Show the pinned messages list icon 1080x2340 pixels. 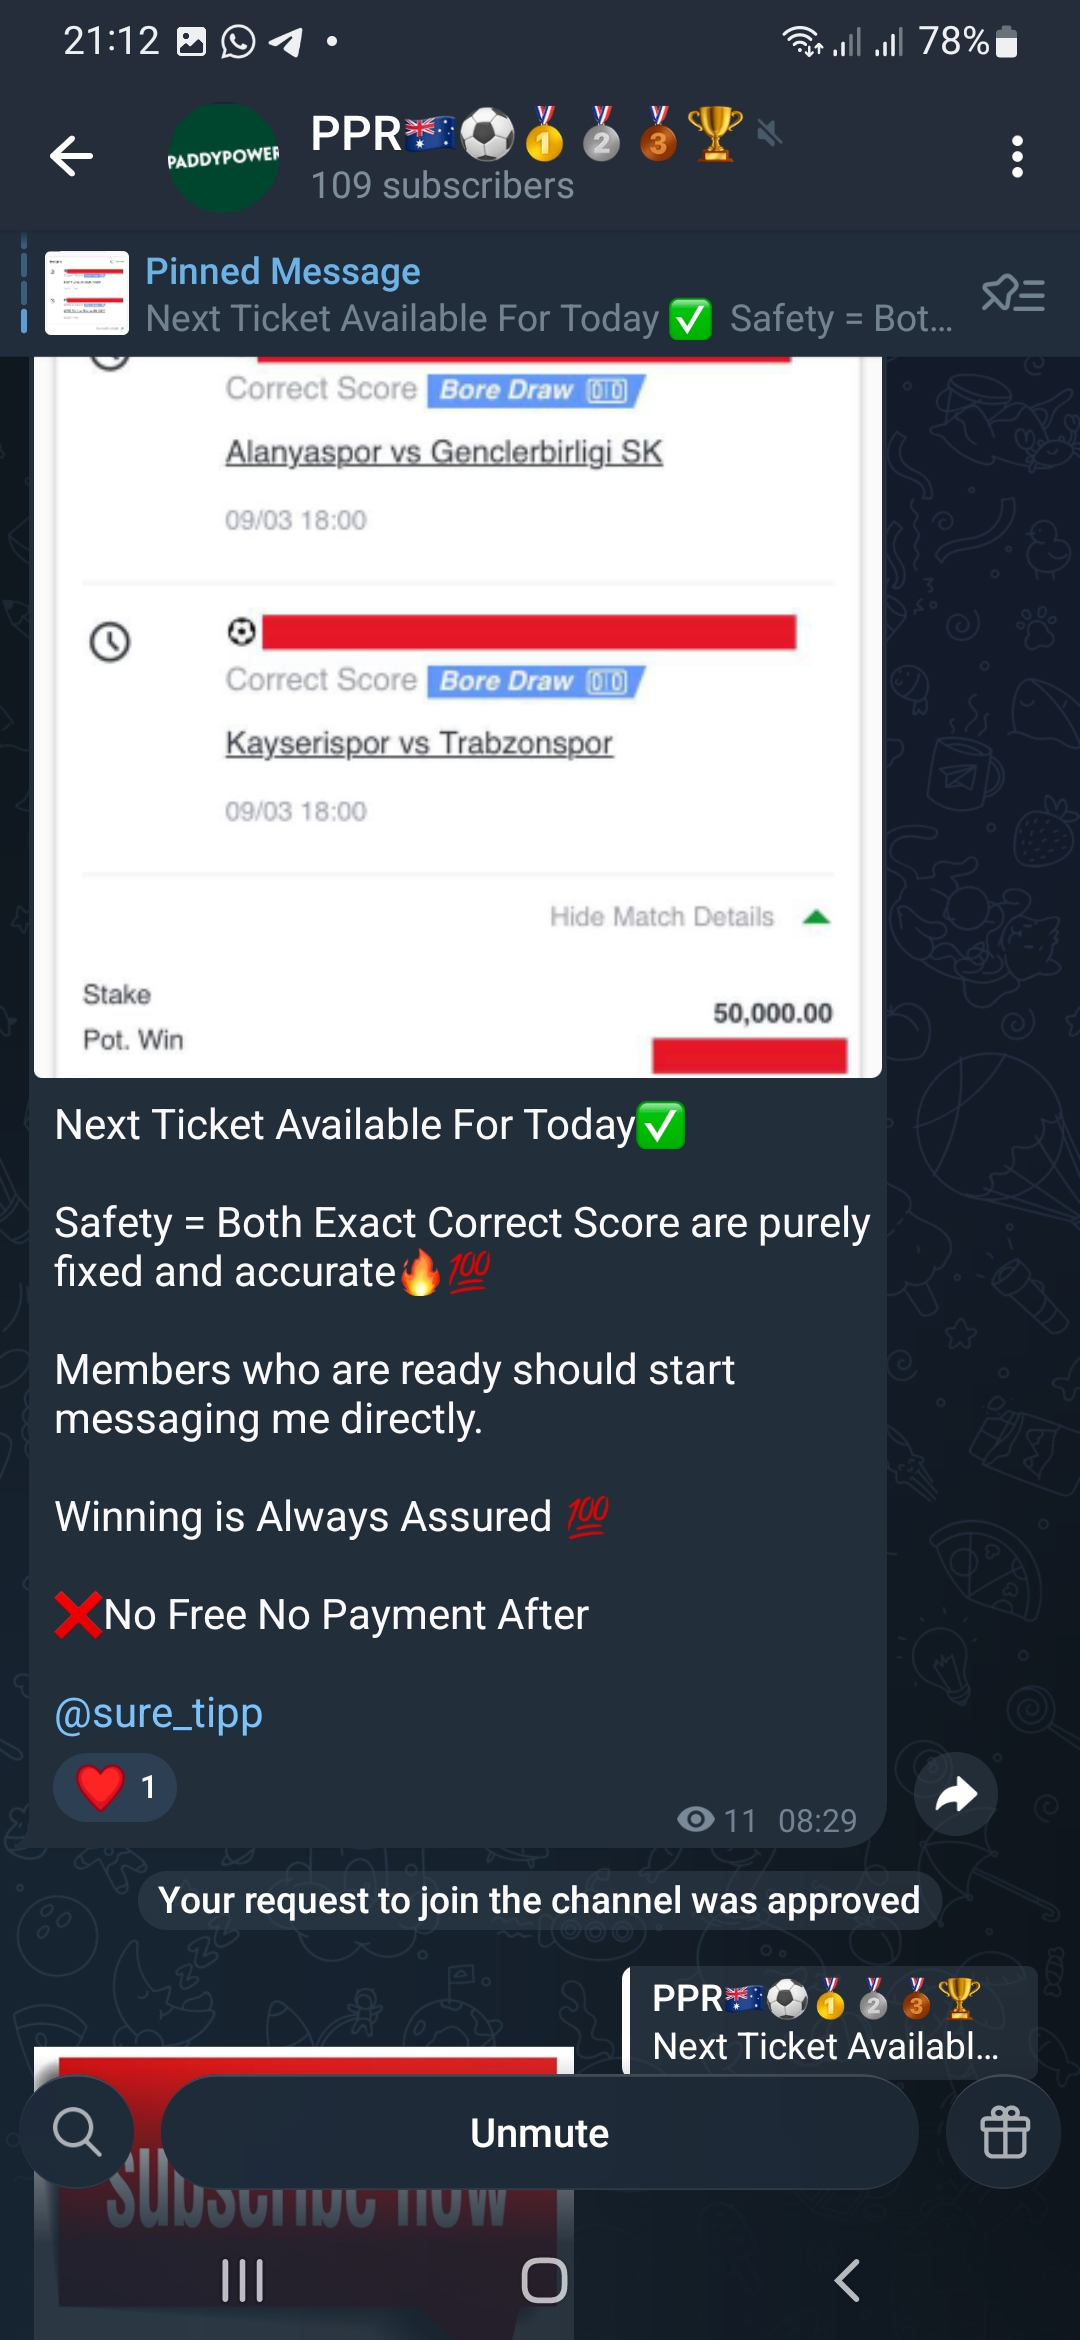tap(1013, 294)
